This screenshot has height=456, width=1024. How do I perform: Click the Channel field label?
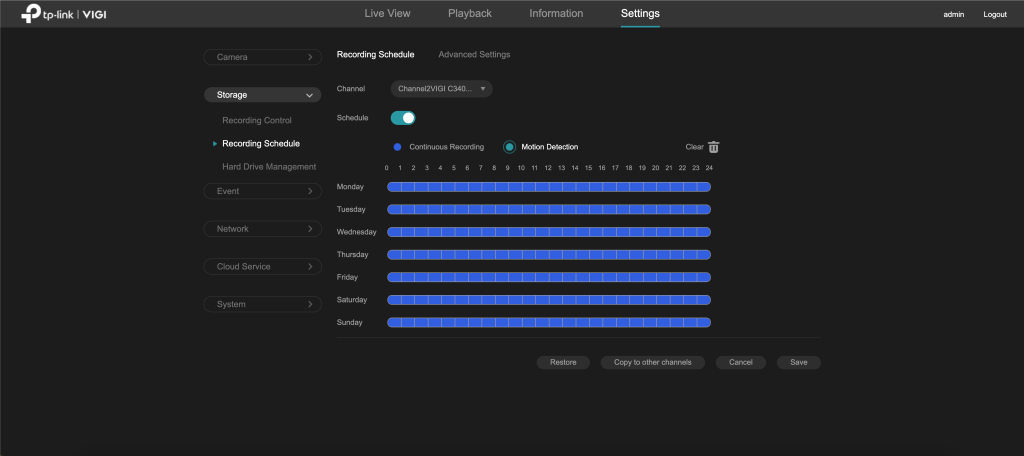point(351,89)
